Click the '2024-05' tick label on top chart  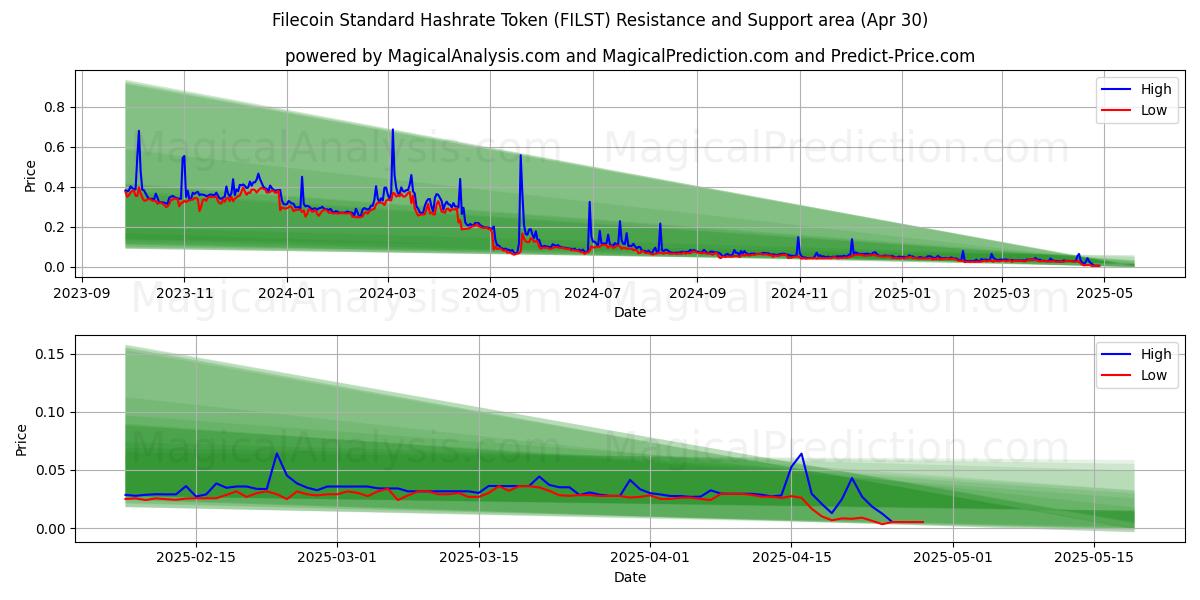click(491, 293)
